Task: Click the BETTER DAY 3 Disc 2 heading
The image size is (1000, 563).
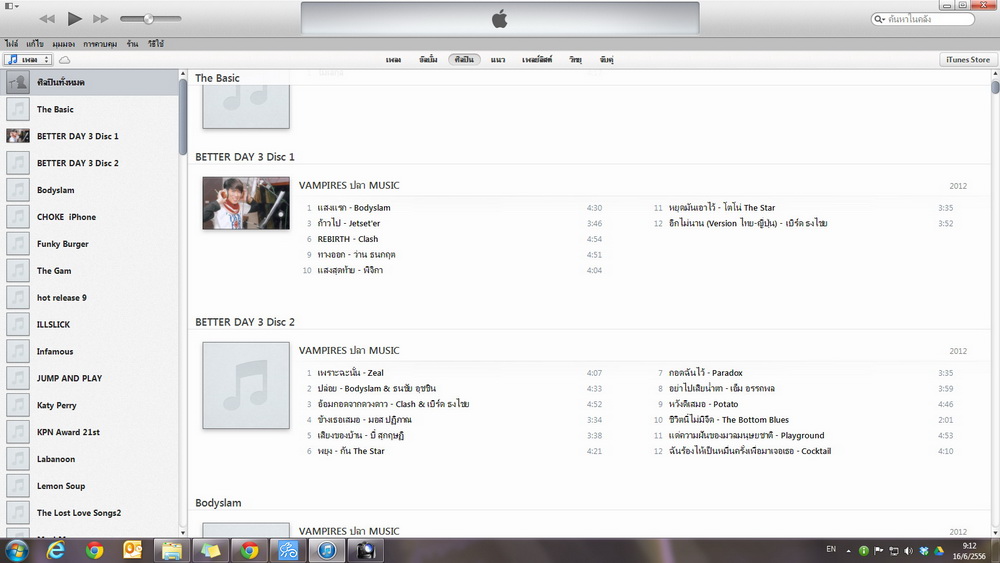Action: click(245, 322)
